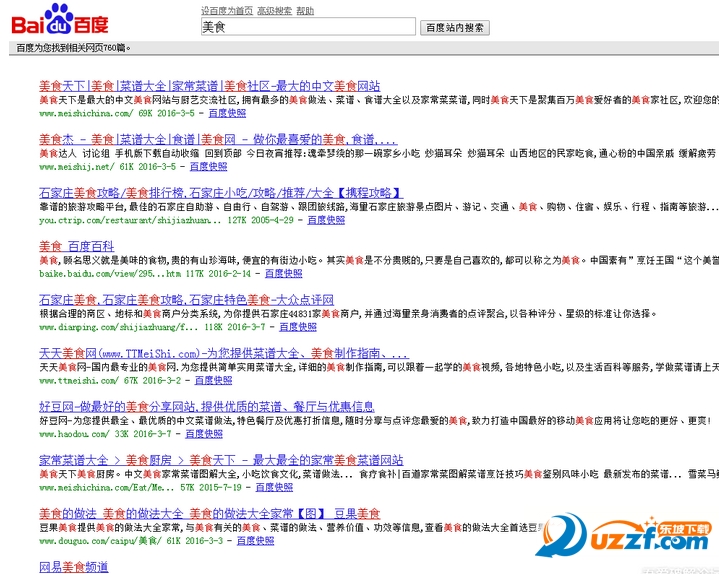
Task: Click the 百度为您找到相关网页 result count text
Action: 73,48
